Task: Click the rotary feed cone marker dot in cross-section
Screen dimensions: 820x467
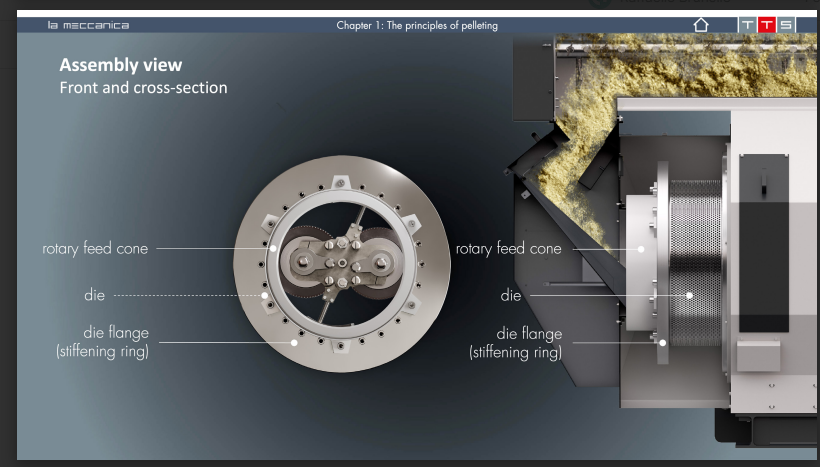Action: (642, 249)
